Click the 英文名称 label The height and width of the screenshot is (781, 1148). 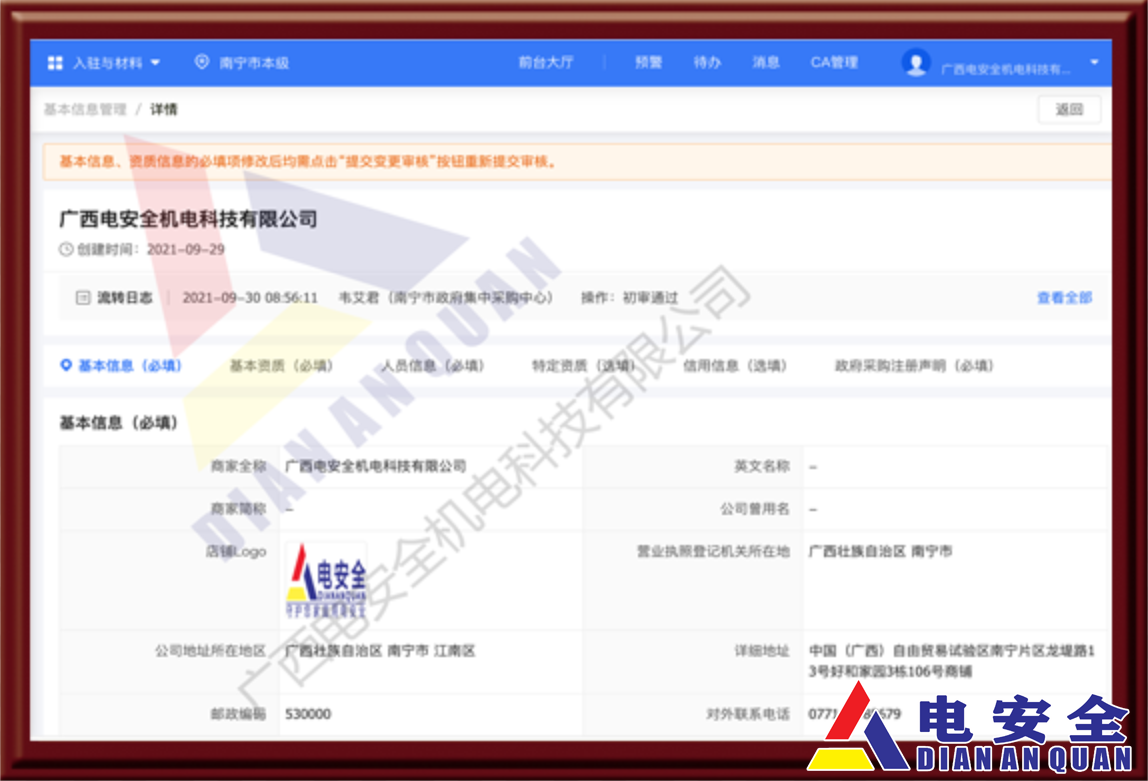tap(761, 466)
